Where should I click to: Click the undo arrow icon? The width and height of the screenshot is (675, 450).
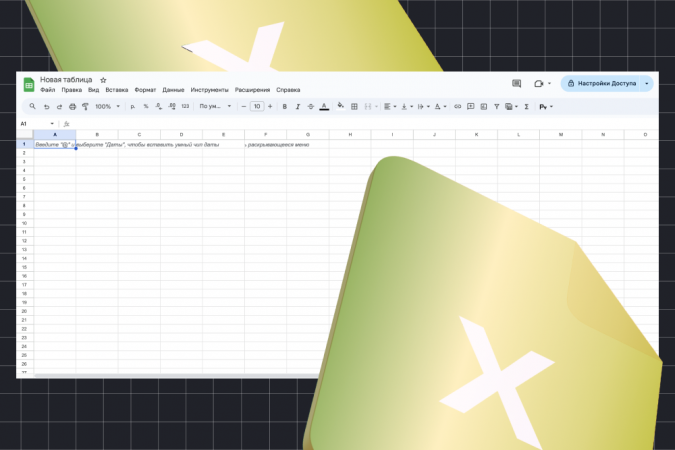click(46, 106)
